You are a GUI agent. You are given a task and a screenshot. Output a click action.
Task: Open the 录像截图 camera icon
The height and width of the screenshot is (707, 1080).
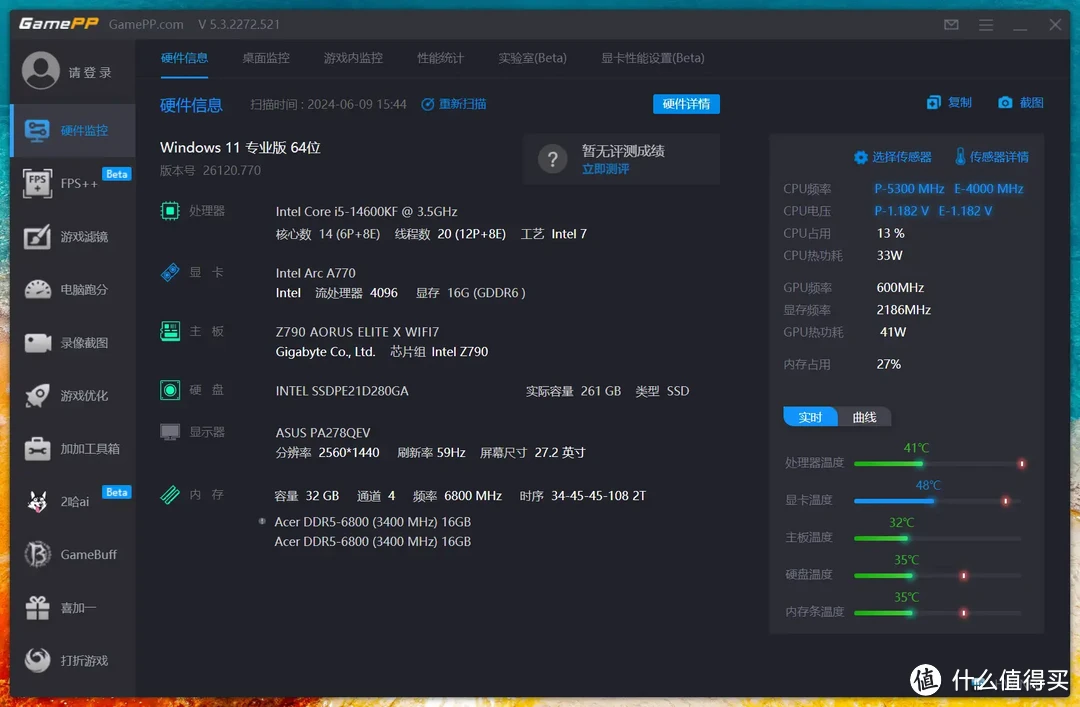tap(37, 342)
